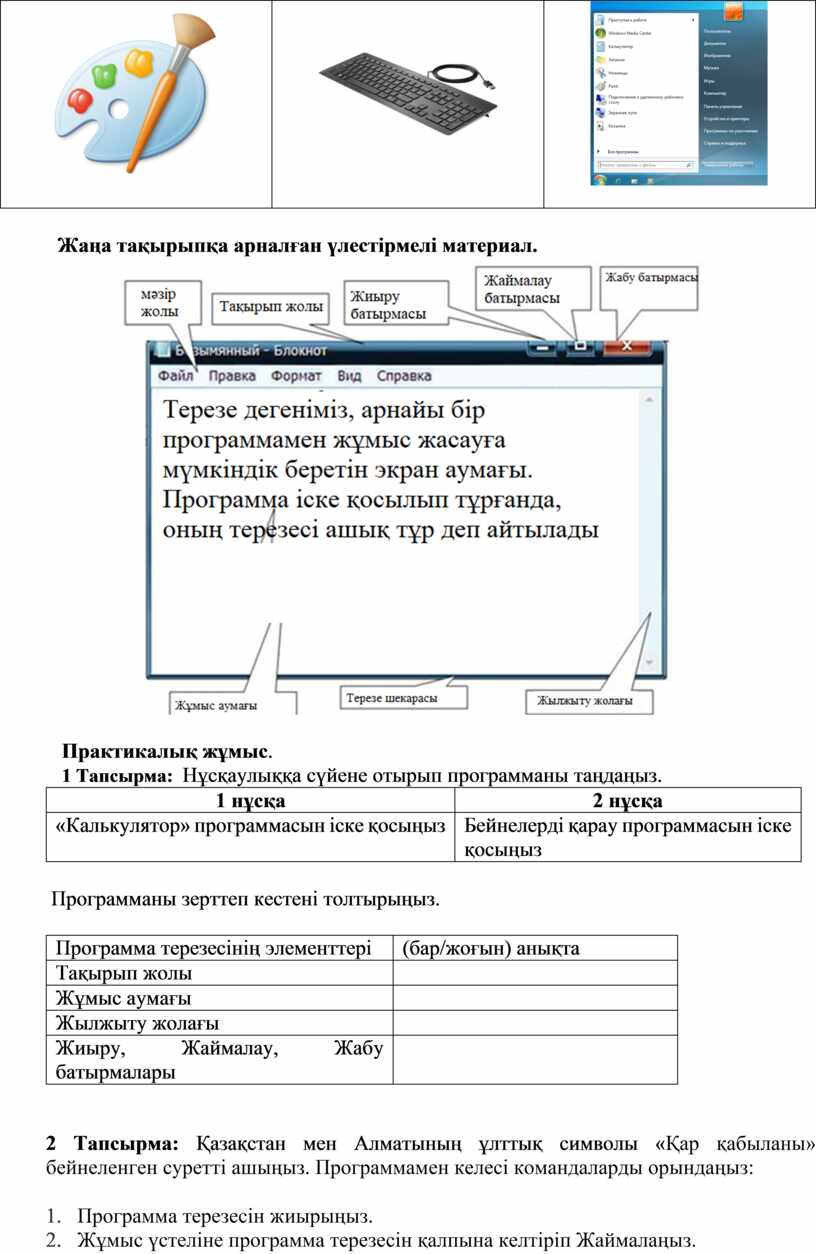Click the Практикалық жұмыс heading
The height and width of the screenshot is (1254, 816).
[167, 751]
